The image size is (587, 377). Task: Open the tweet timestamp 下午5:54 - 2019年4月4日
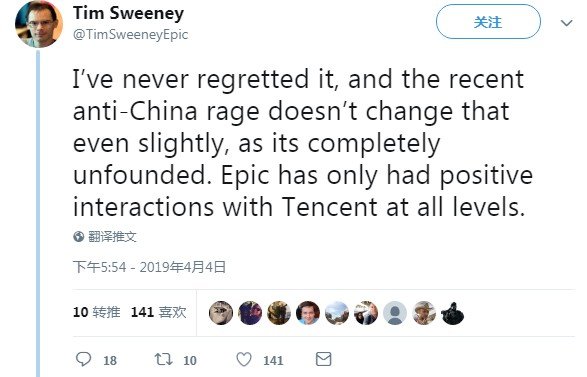click(x=149, y=267)
